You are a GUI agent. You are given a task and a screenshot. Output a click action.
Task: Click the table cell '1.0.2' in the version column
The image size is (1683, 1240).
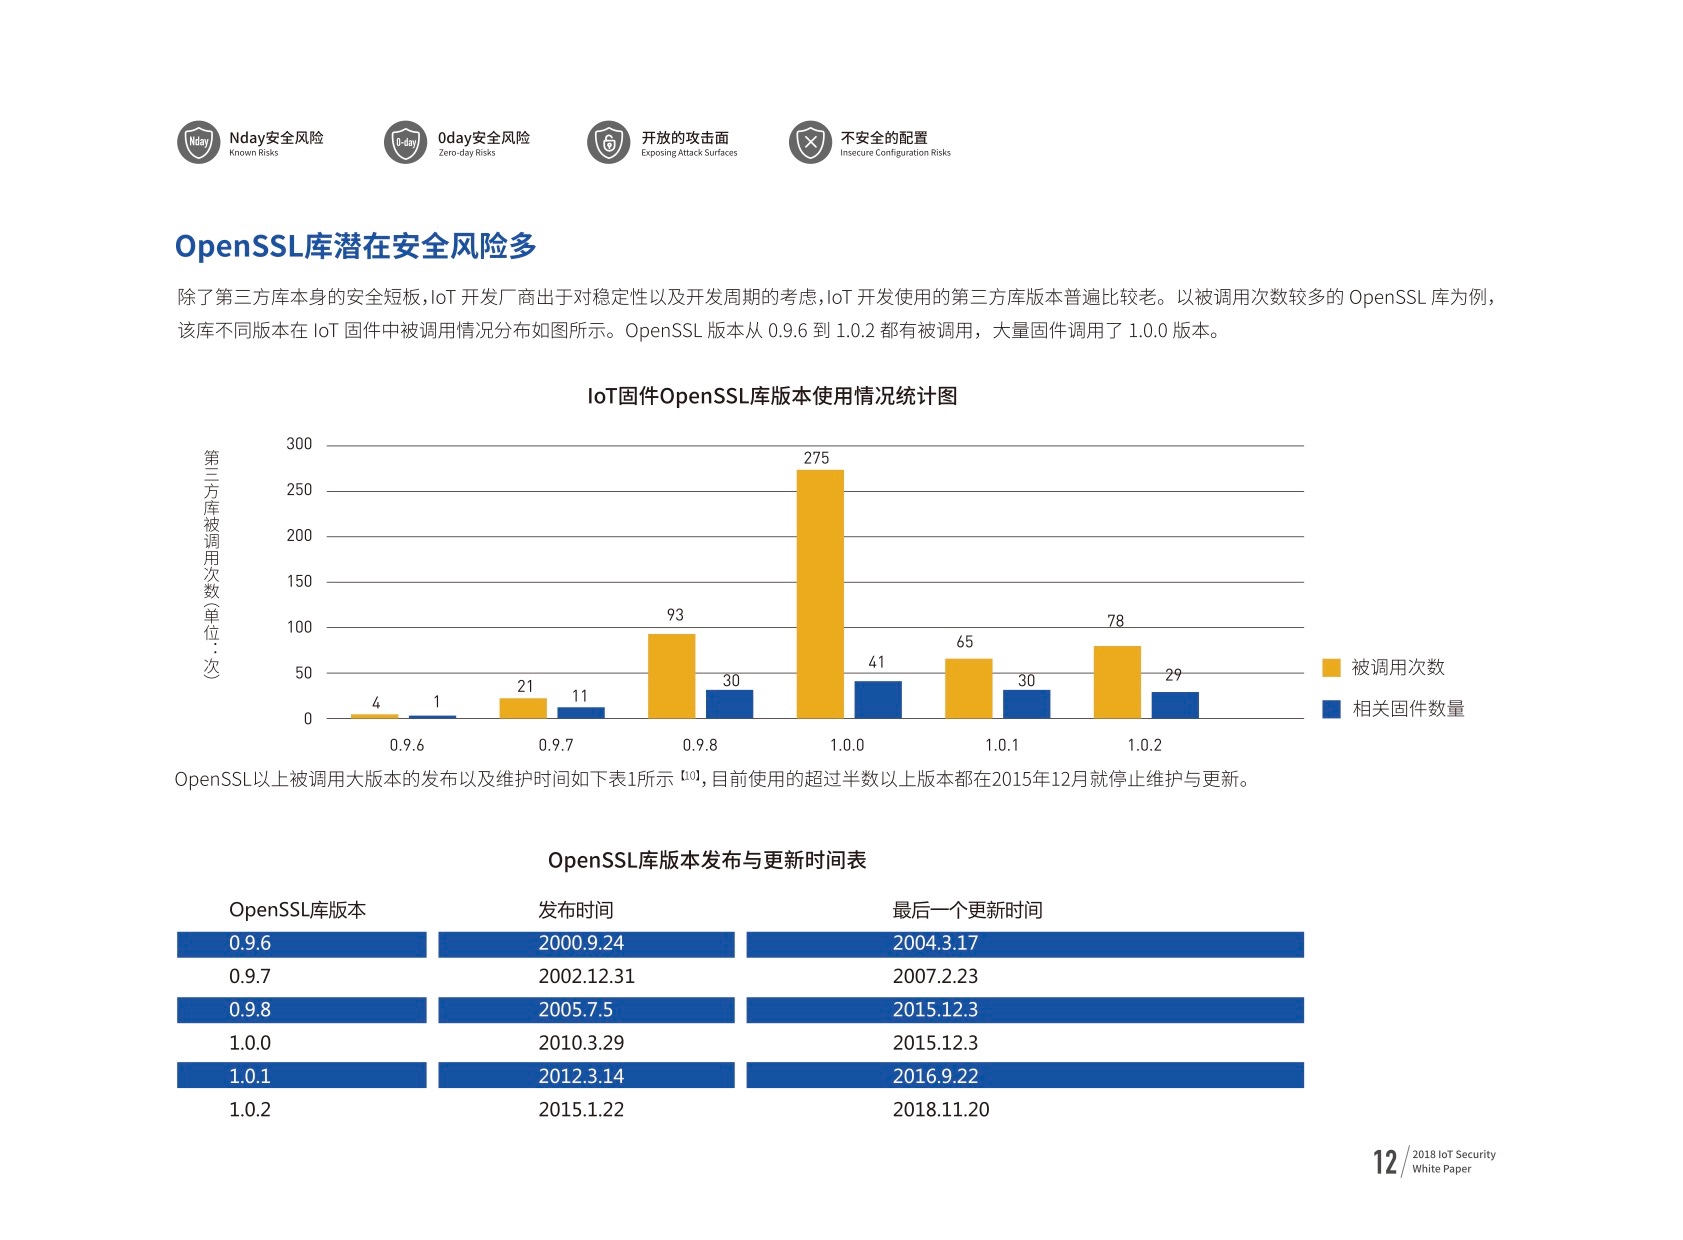click(250, 1109)
